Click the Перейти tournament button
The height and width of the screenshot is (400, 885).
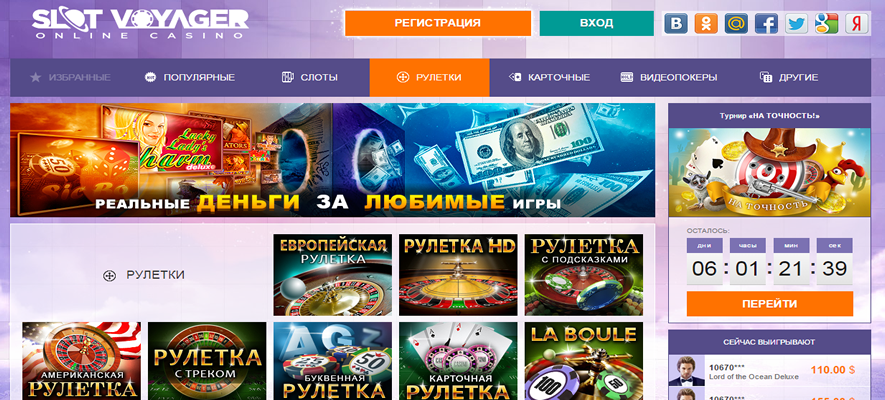[769, 304]
